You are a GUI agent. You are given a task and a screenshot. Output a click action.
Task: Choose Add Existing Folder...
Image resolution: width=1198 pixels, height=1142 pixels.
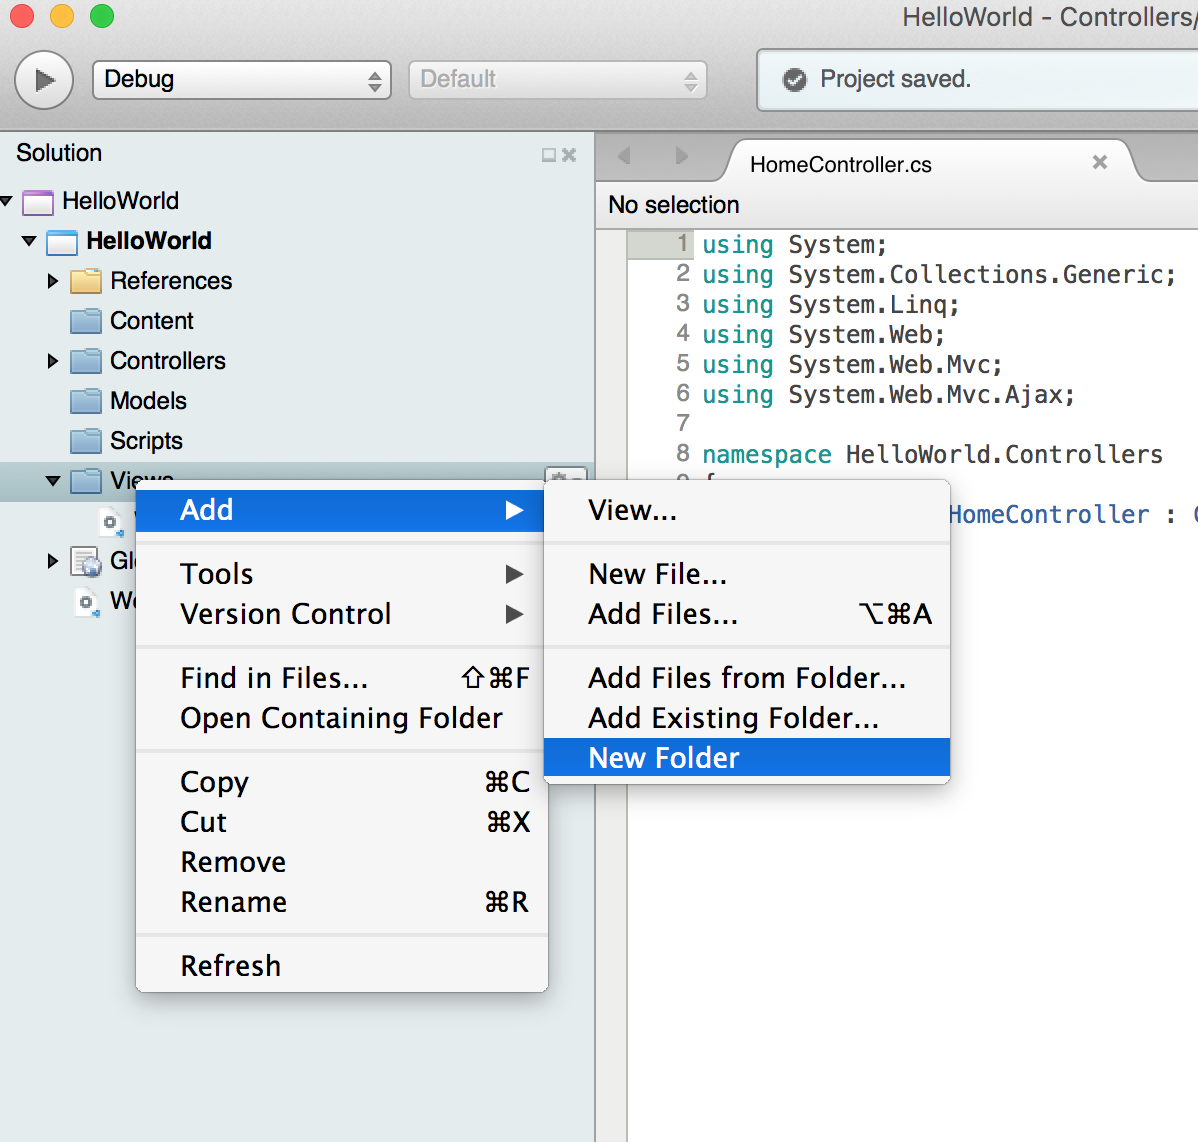click(747, 718)
